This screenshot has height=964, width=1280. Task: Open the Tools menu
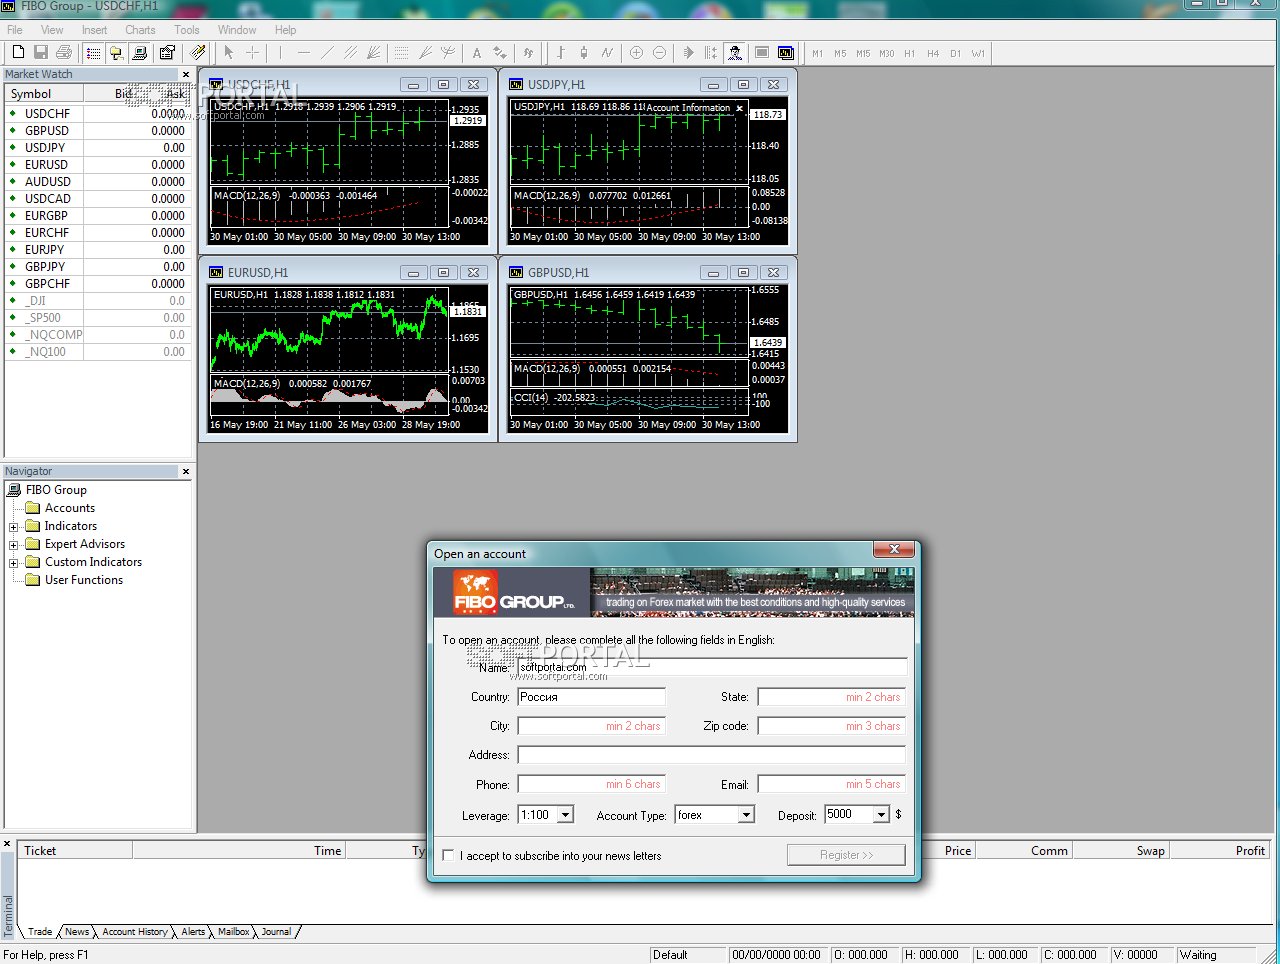(x=187, y=30)
